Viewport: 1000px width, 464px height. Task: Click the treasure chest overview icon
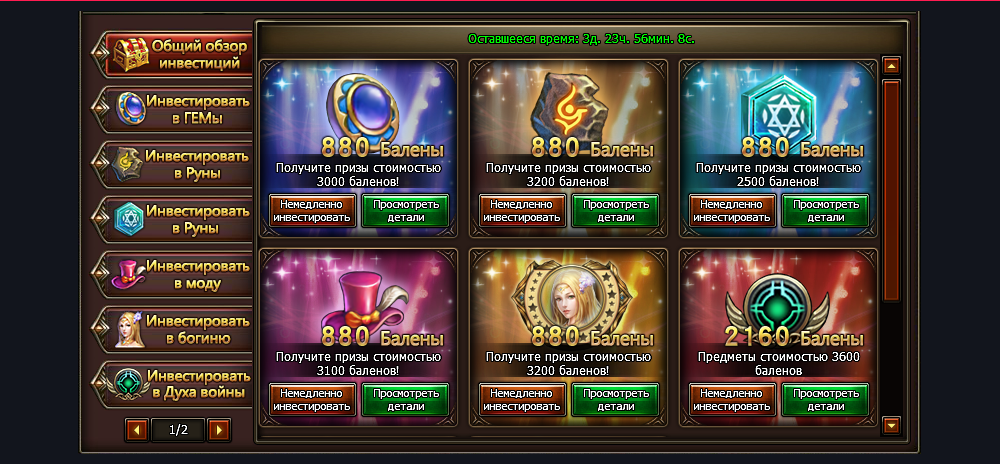[131, 54]
